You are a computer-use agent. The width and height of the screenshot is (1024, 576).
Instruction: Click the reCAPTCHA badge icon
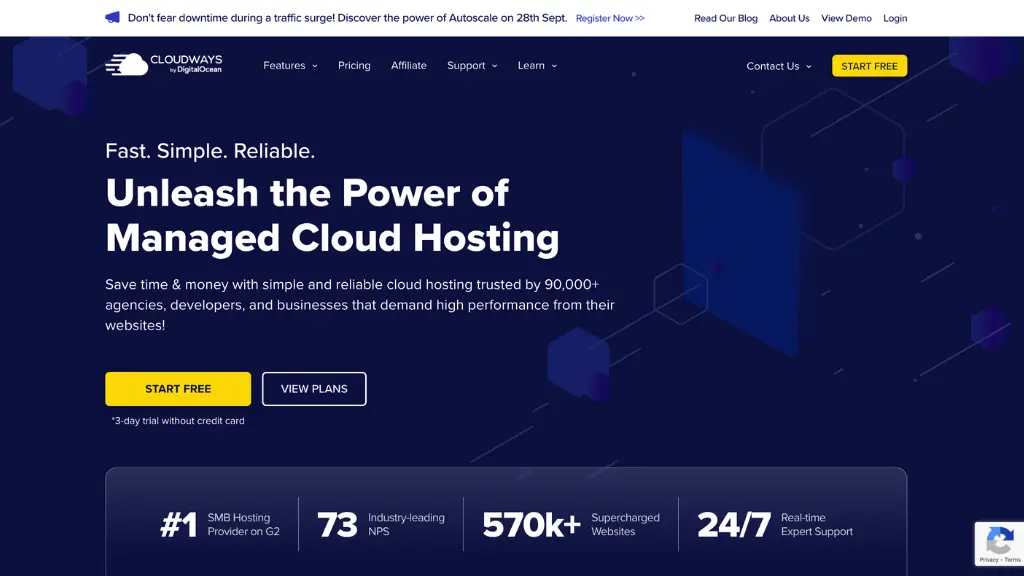(x=999, y=541)
